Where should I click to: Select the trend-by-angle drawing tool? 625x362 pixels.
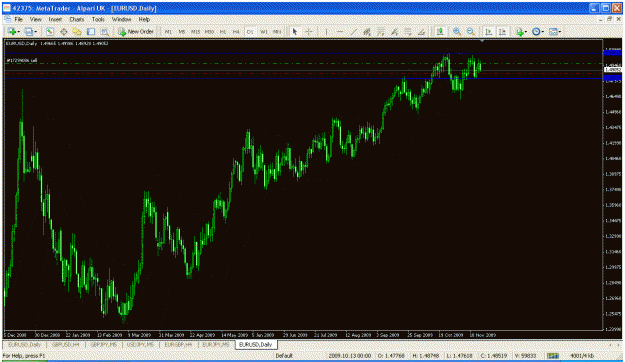(x=421, y=31)
